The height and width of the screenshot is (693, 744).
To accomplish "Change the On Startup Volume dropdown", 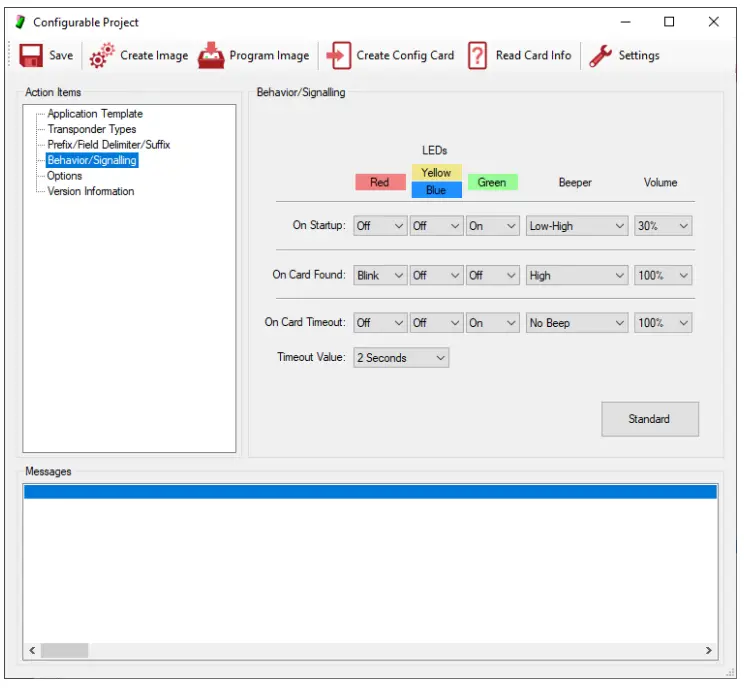I will point(663,226).
